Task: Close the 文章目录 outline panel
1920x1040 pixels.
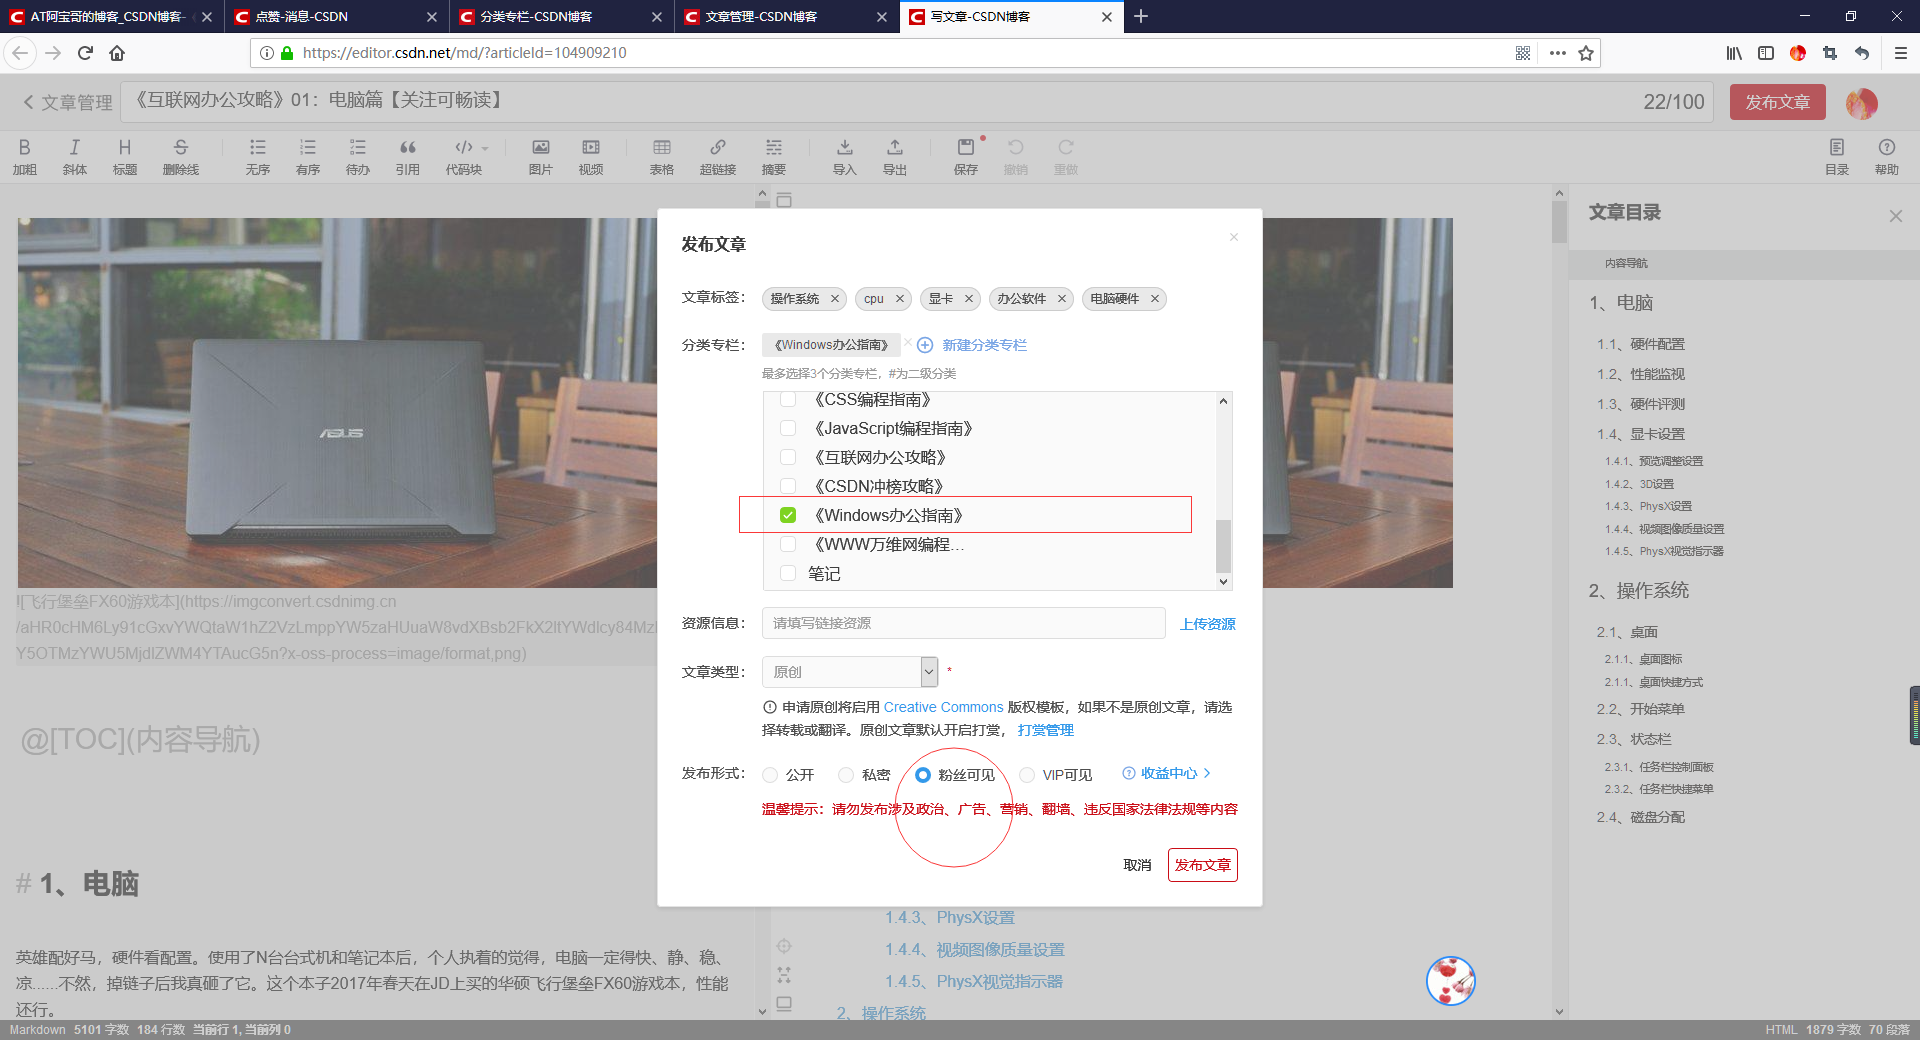Action: [1895, 216]
